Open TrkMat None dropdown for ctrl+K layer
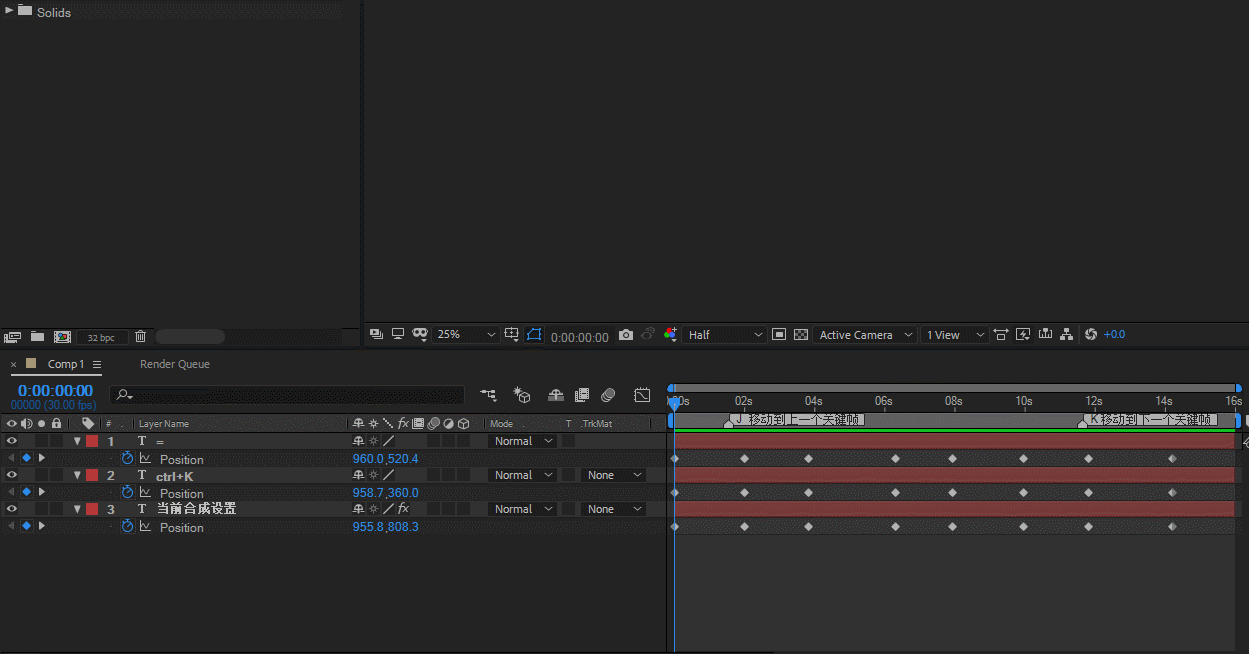Viewport: 1249px width, 654px height. tap(614, 475)
